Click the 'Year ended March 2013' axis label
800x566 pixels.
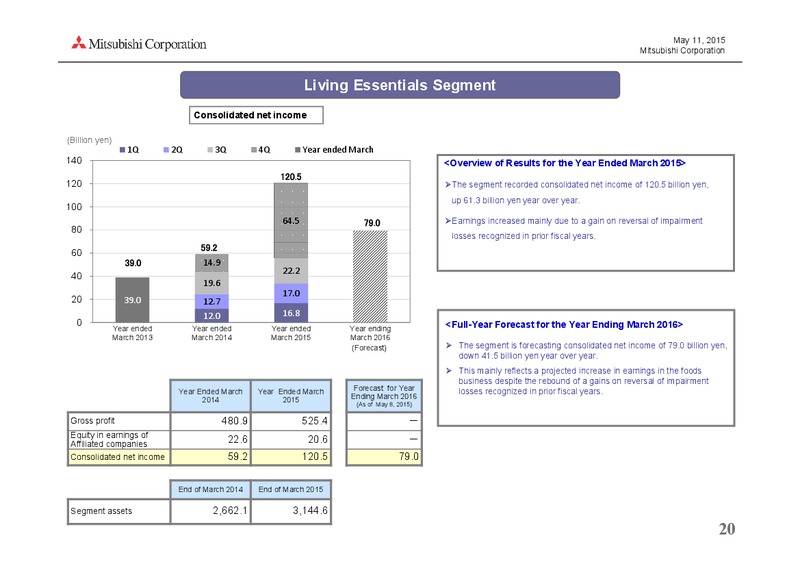pos(132,333)
